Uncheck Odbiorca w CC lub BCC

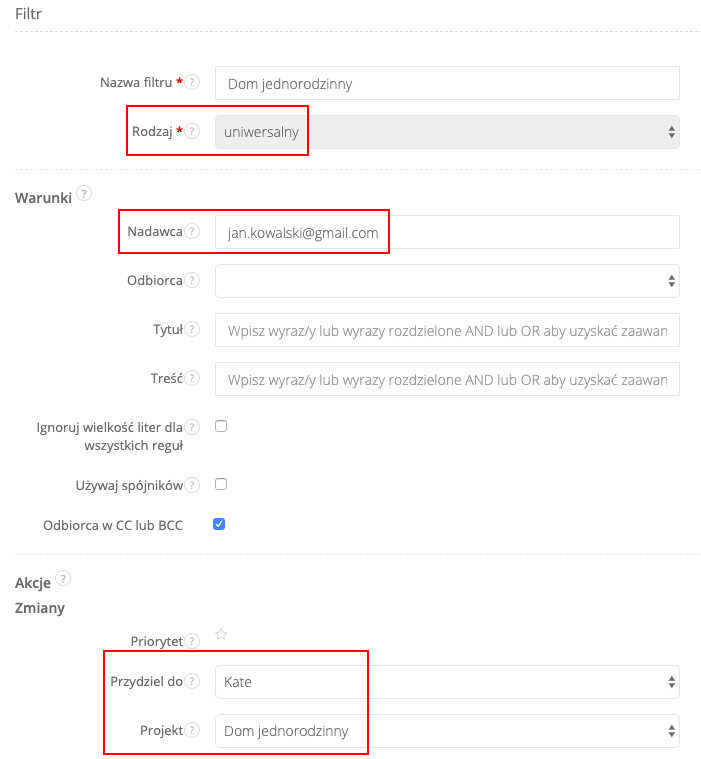pyautogui.click(x=220, y=523)
